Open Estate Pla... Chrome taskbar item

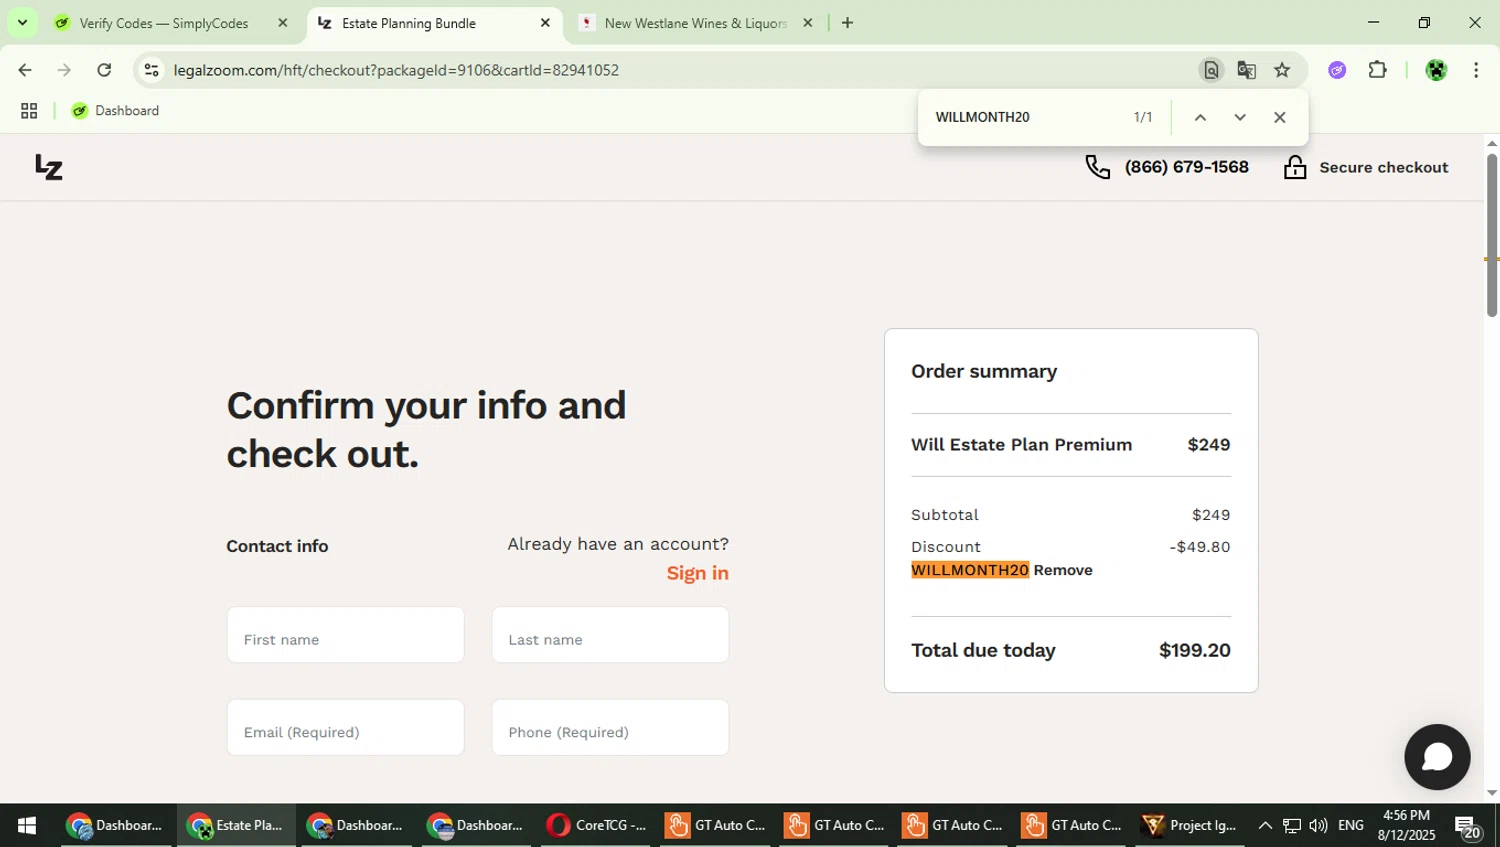pos(237,826)
